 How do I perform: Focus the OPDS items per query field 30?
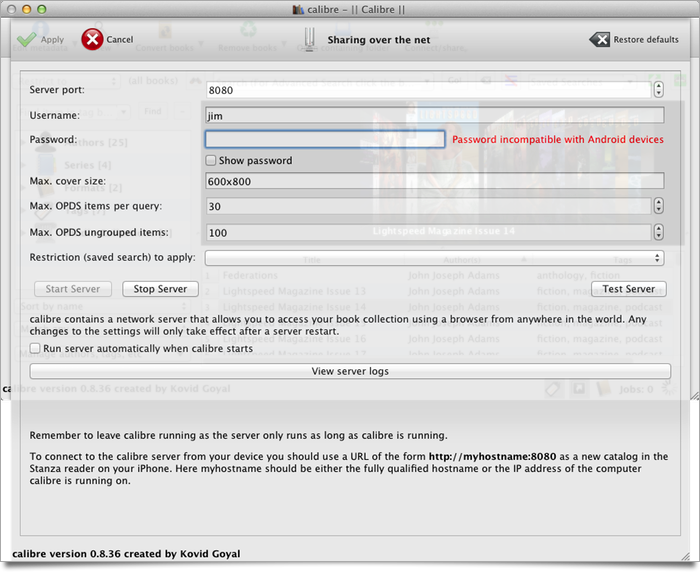pos(429,206)
